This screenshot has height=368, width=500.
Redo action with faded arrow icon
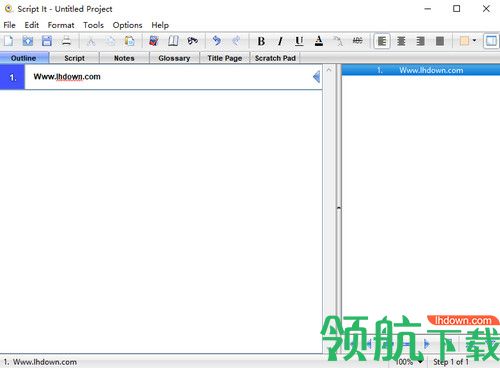click(x=236, y=41)
